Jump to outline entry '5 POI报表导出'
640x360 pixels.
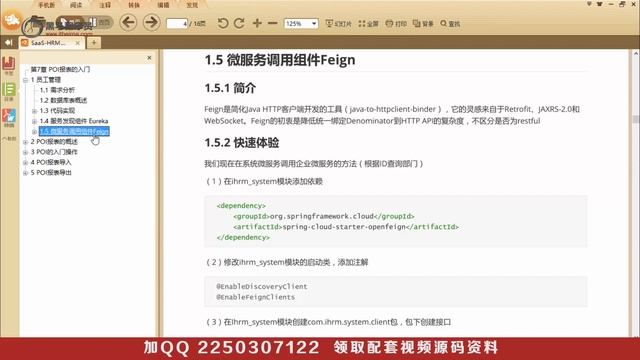tap(51, 173)
